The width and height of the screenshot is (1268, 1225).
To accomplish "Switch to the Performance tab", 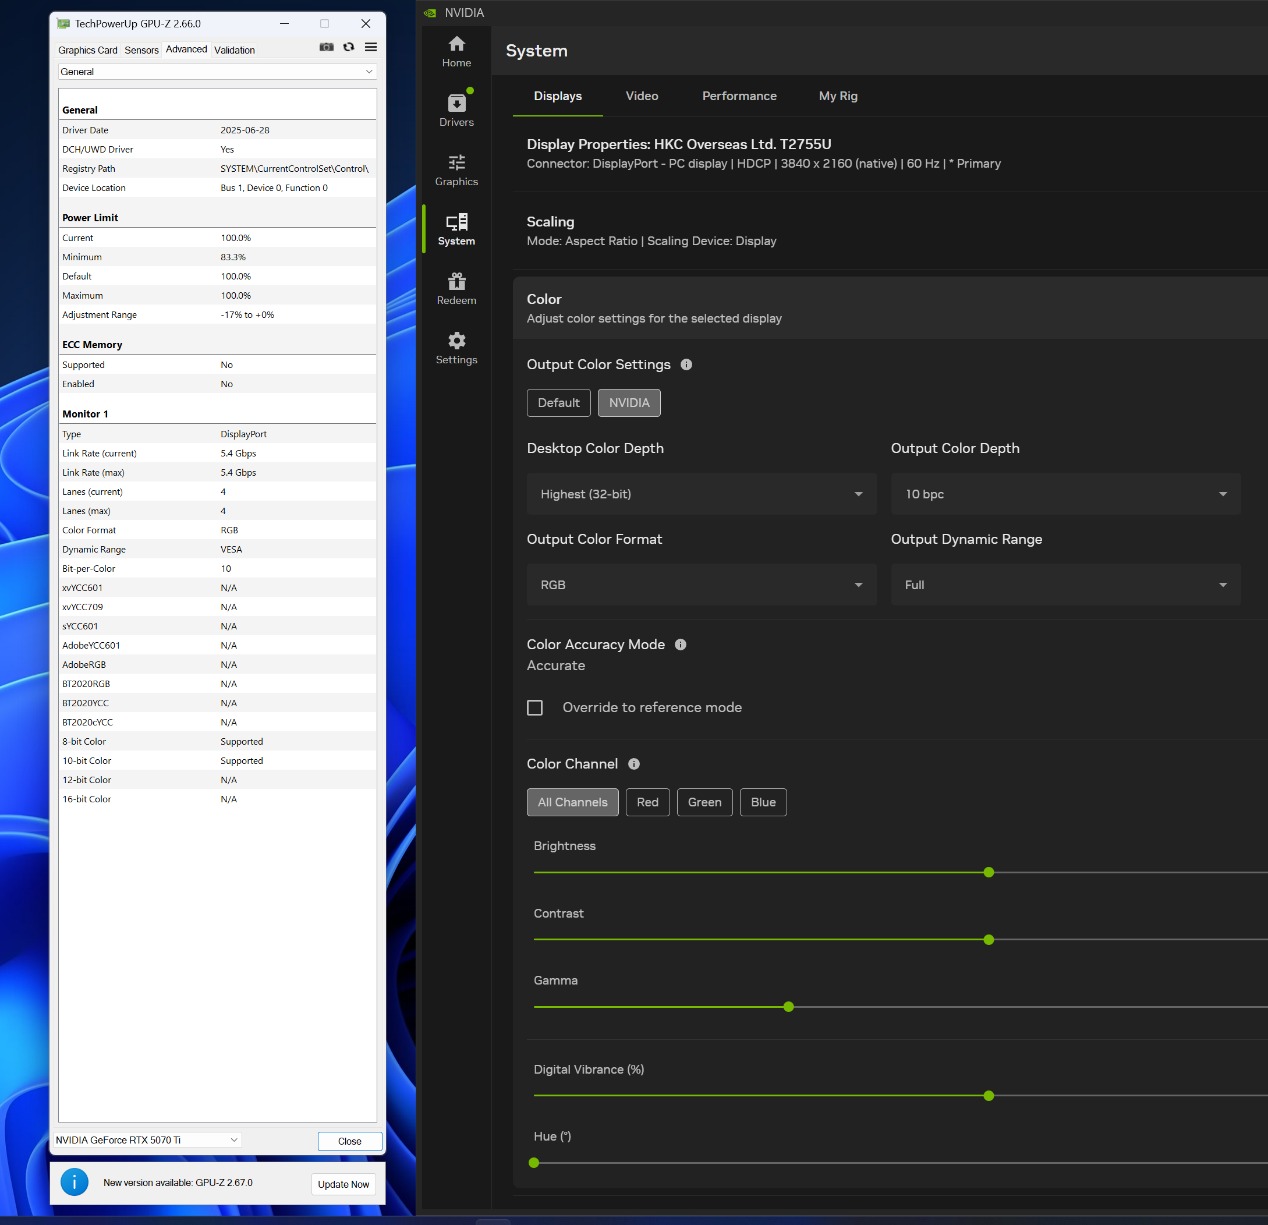I will (739, 96).
